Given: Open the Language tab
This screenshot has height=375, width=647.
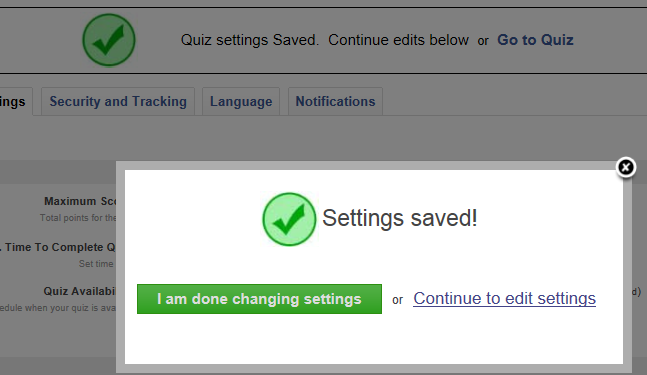Looking at the screenshot, I should (x=241, y=101).
